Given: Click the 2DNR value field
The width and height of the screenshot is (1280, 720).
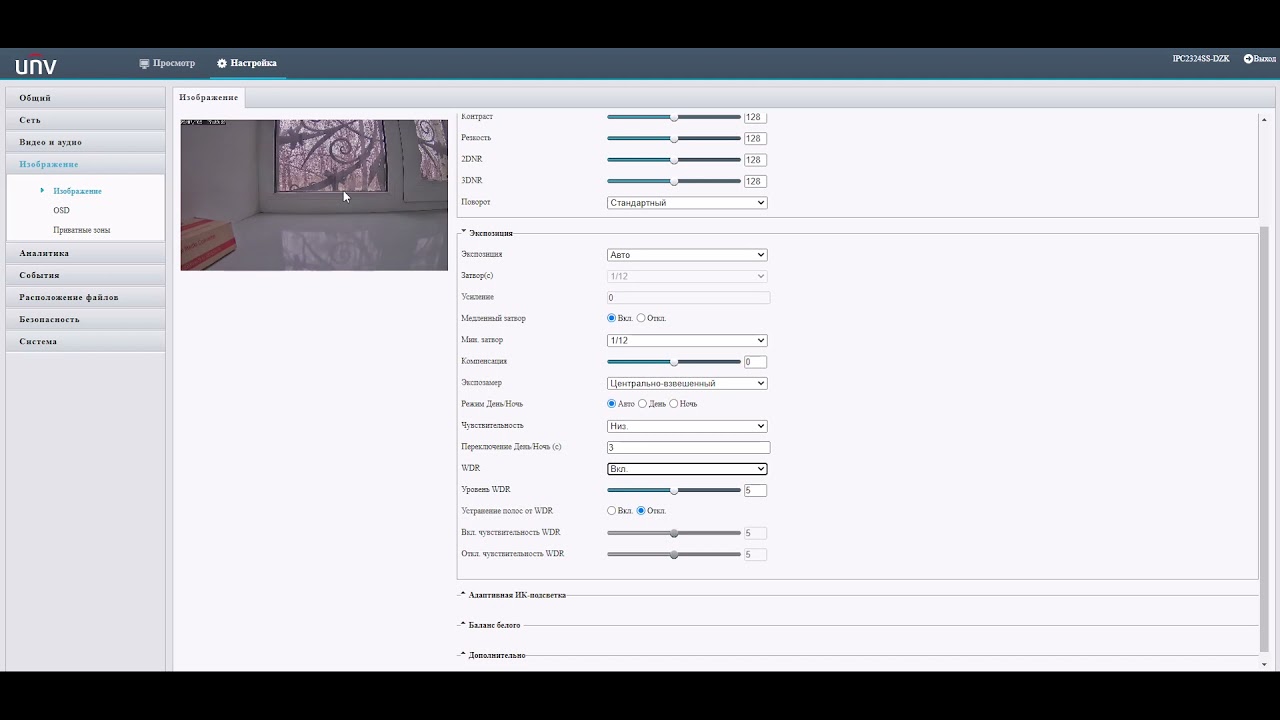Looking at the screenshot, I should tap(755, 160).
